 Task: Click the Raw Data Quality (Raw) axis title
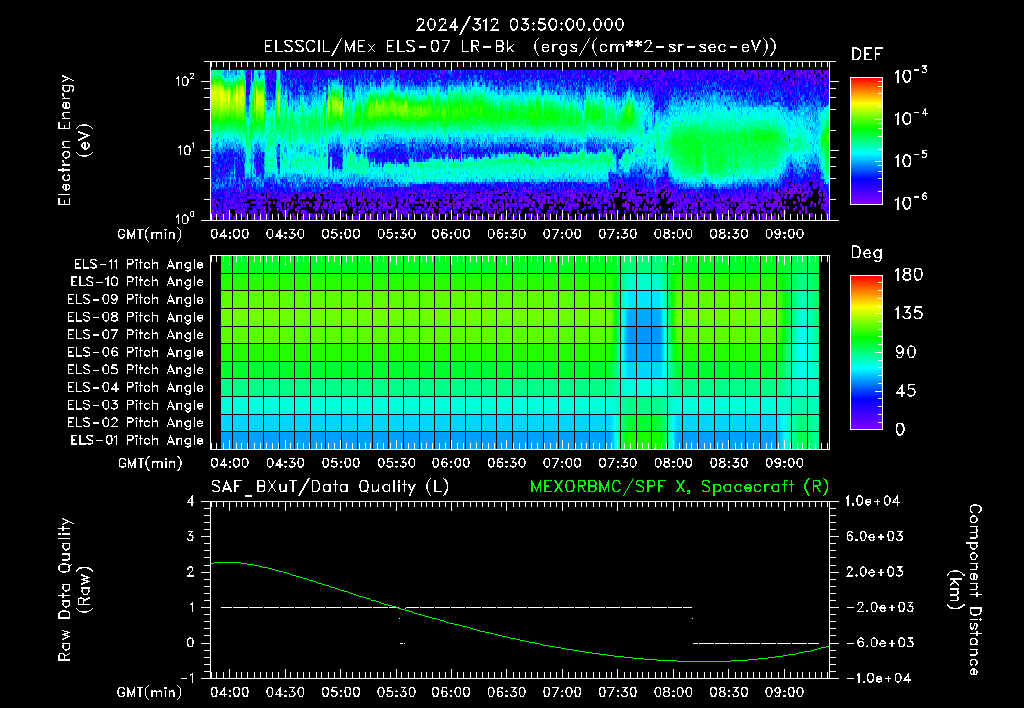(x=74, y=590)
